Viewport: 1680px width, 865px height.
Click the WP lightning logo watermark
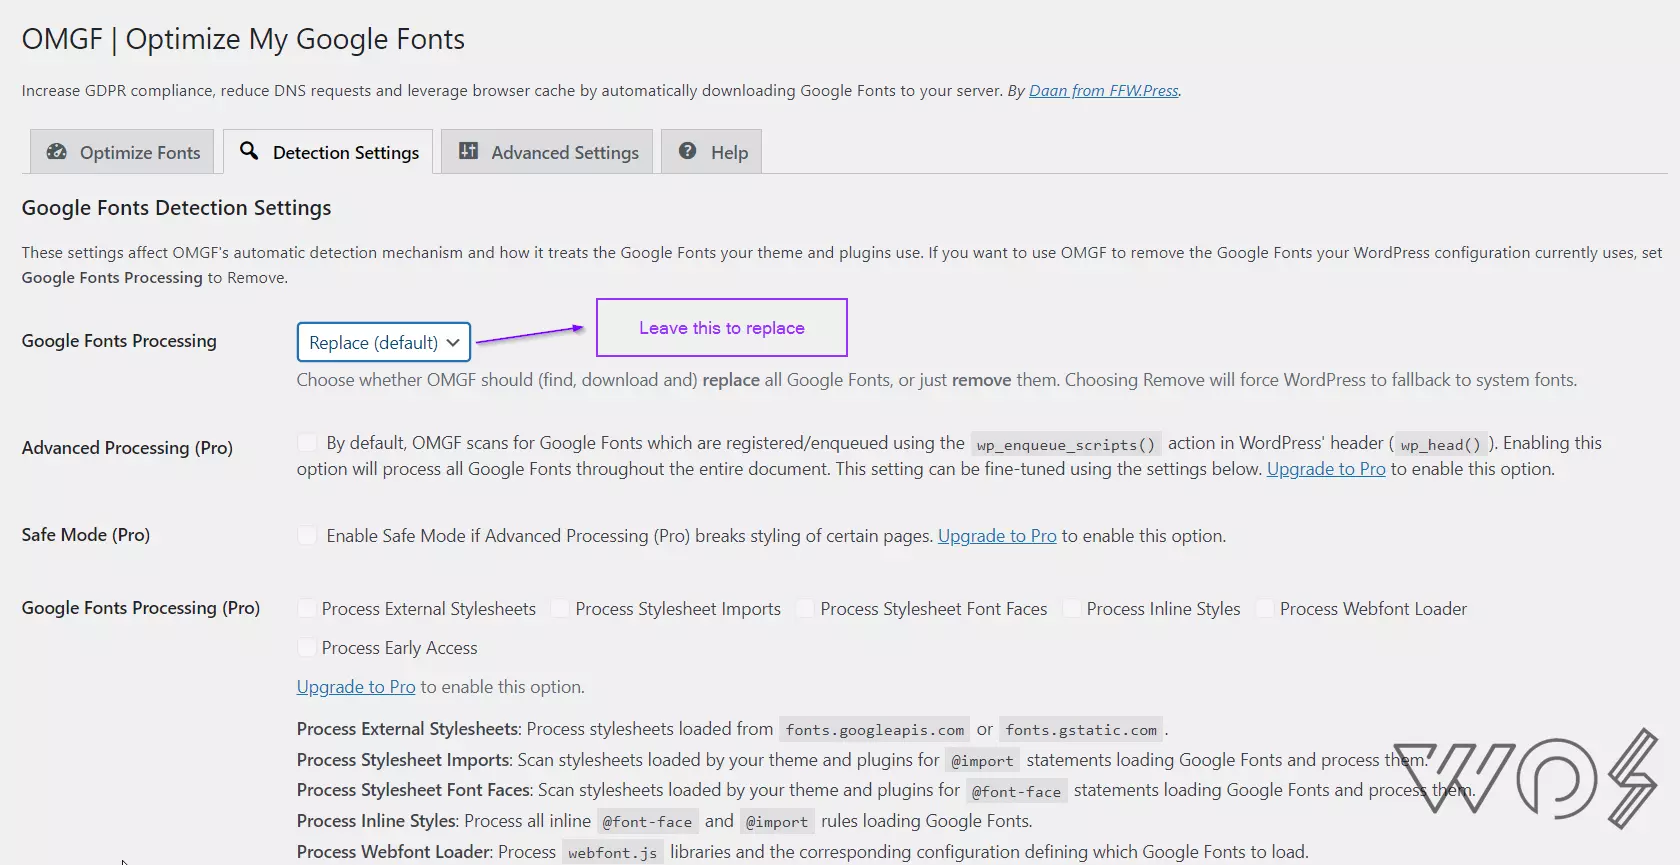[x=1526, y=779]
